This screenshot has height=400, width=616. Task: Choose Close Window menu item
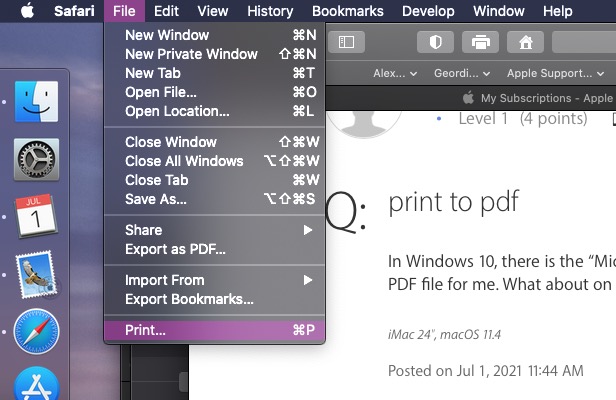pyautogui.click(x=215, y=142)
